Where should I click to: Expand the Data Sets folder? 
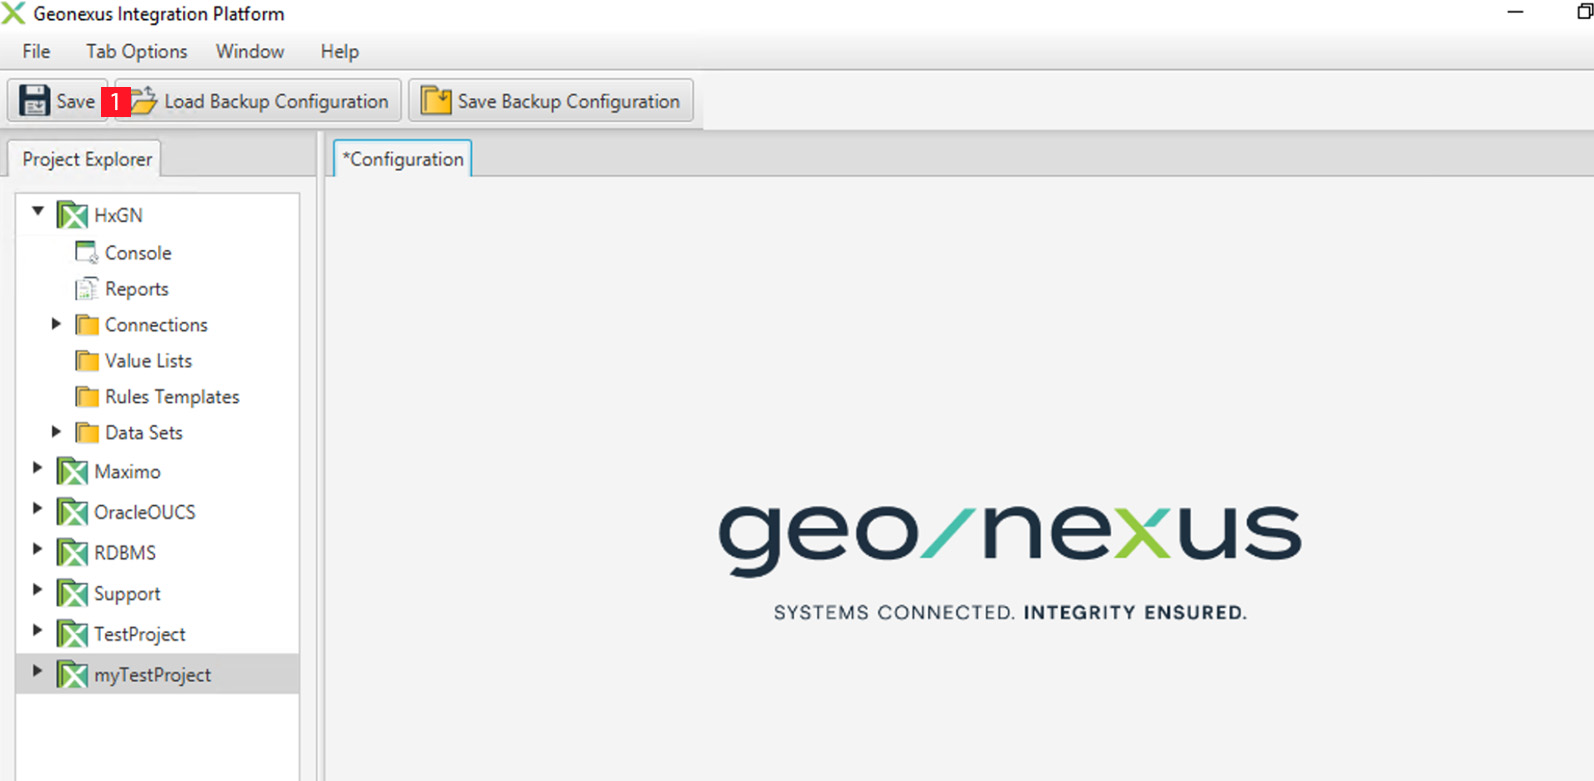tap(56, 432)
